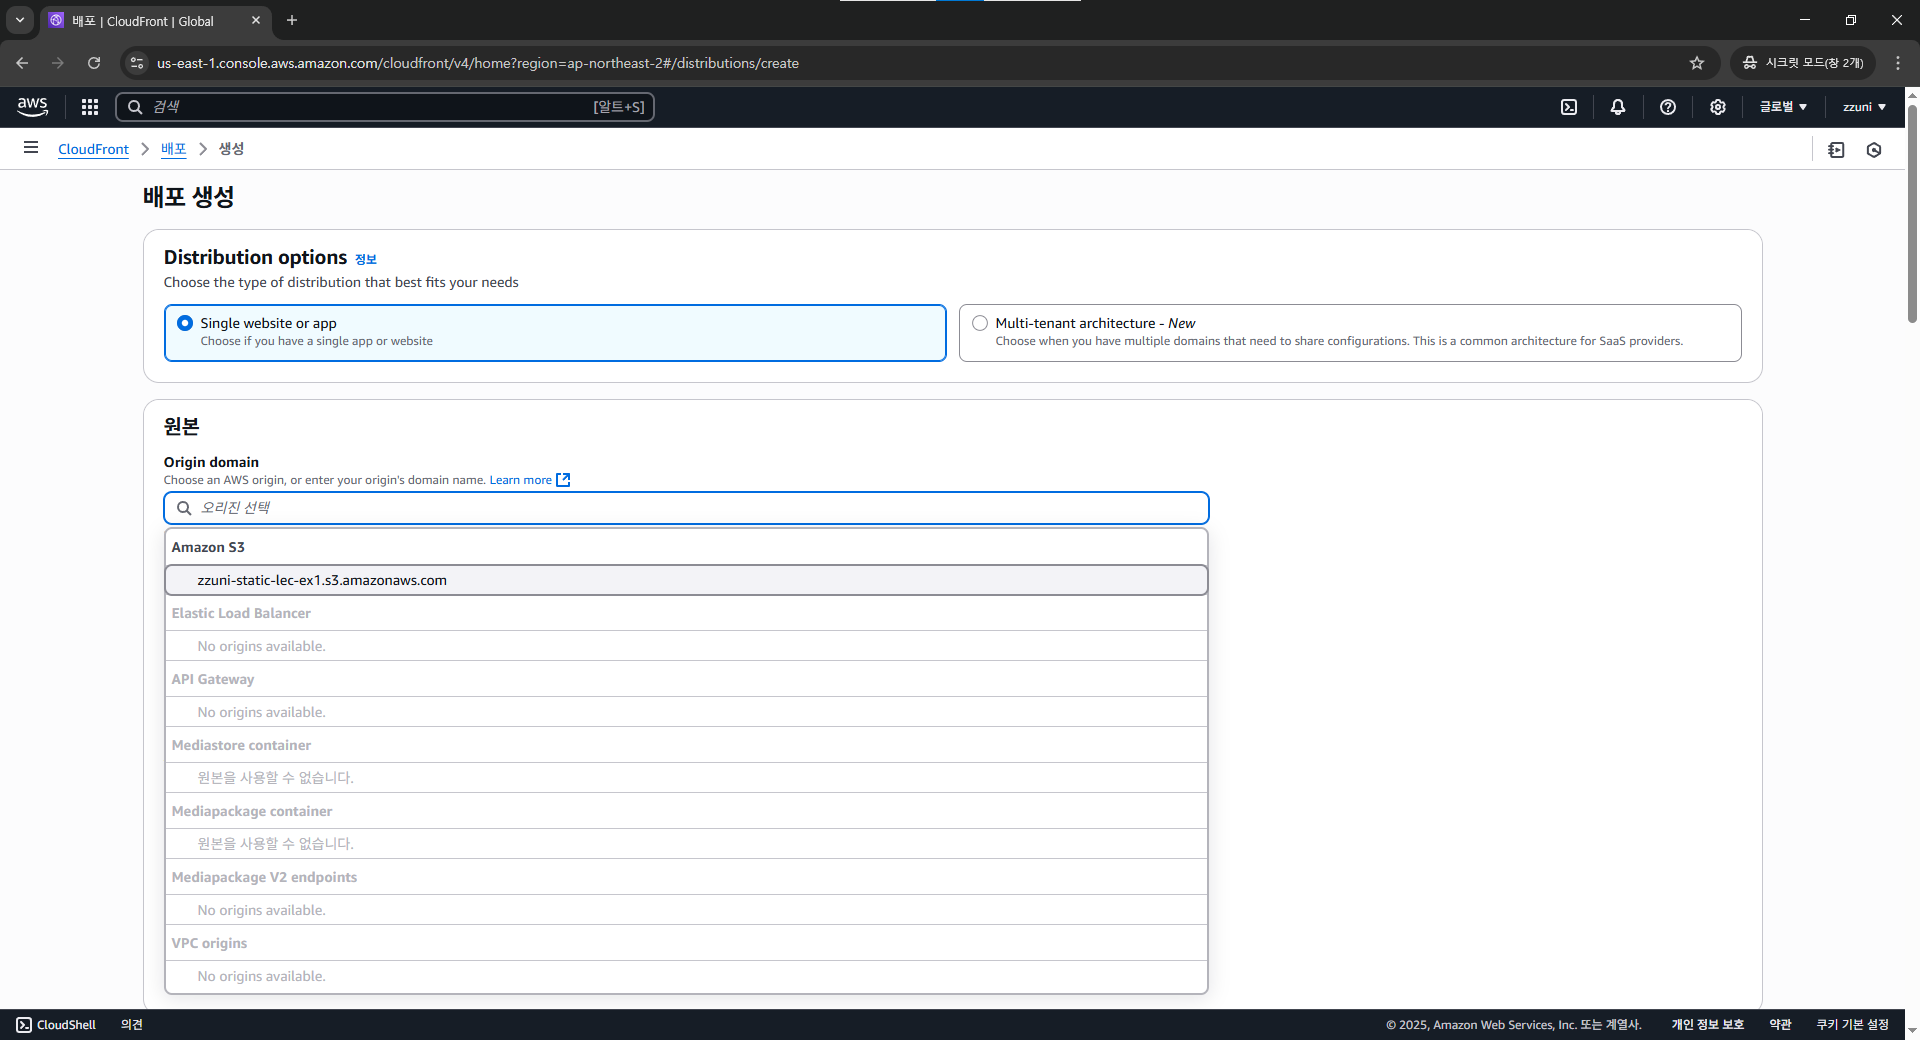Close the CloudFront browser tab
The height and width of the screenshot is (1040, 1920).
click(x=256, y=20)
